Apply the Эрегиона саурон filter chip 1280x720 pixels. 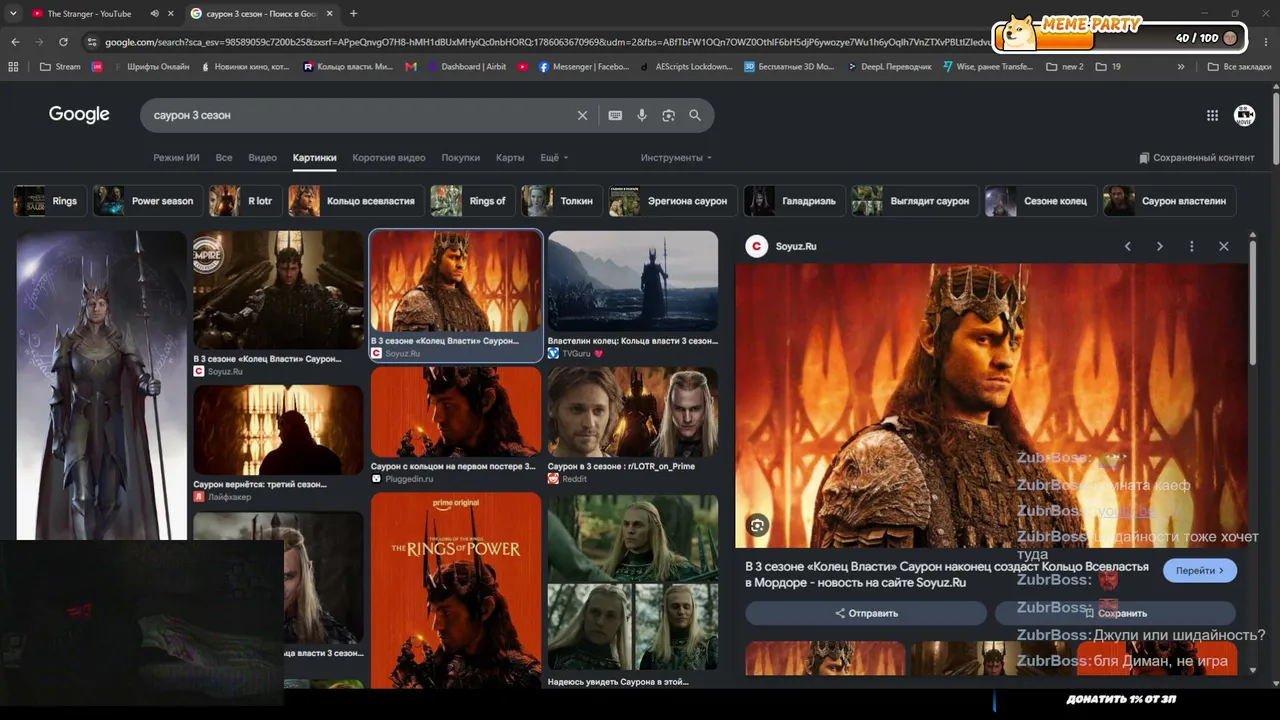673,201
